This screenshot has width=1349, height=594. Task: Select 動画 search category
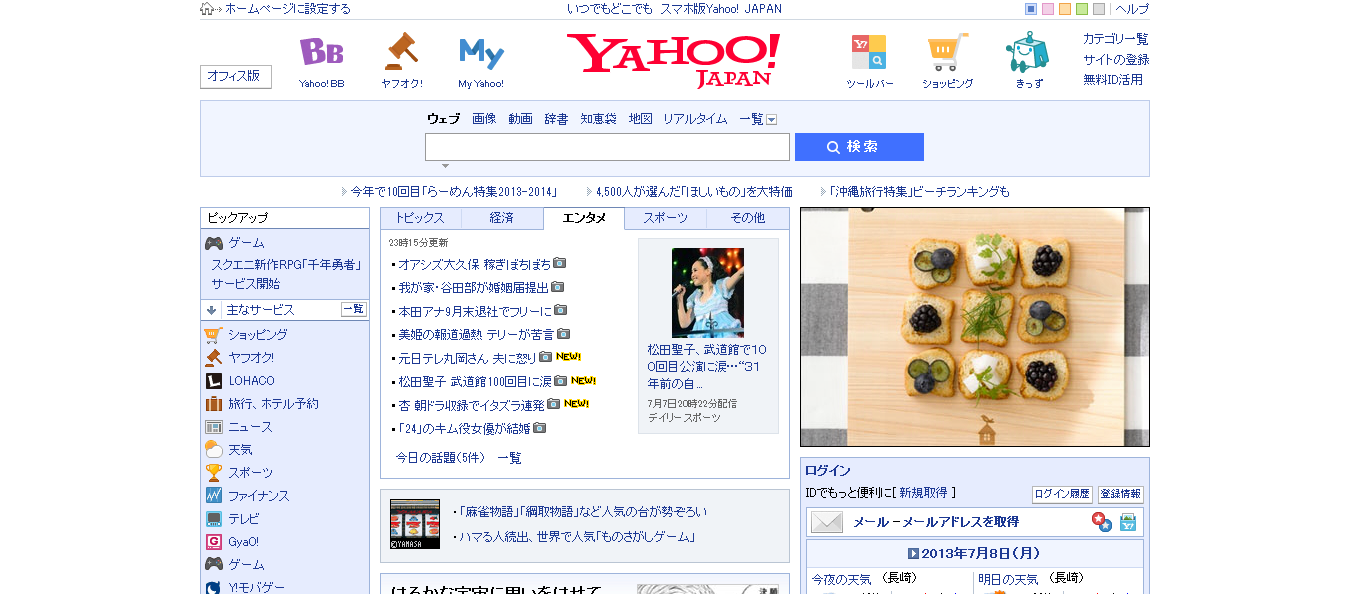click(x=520, y=119)
